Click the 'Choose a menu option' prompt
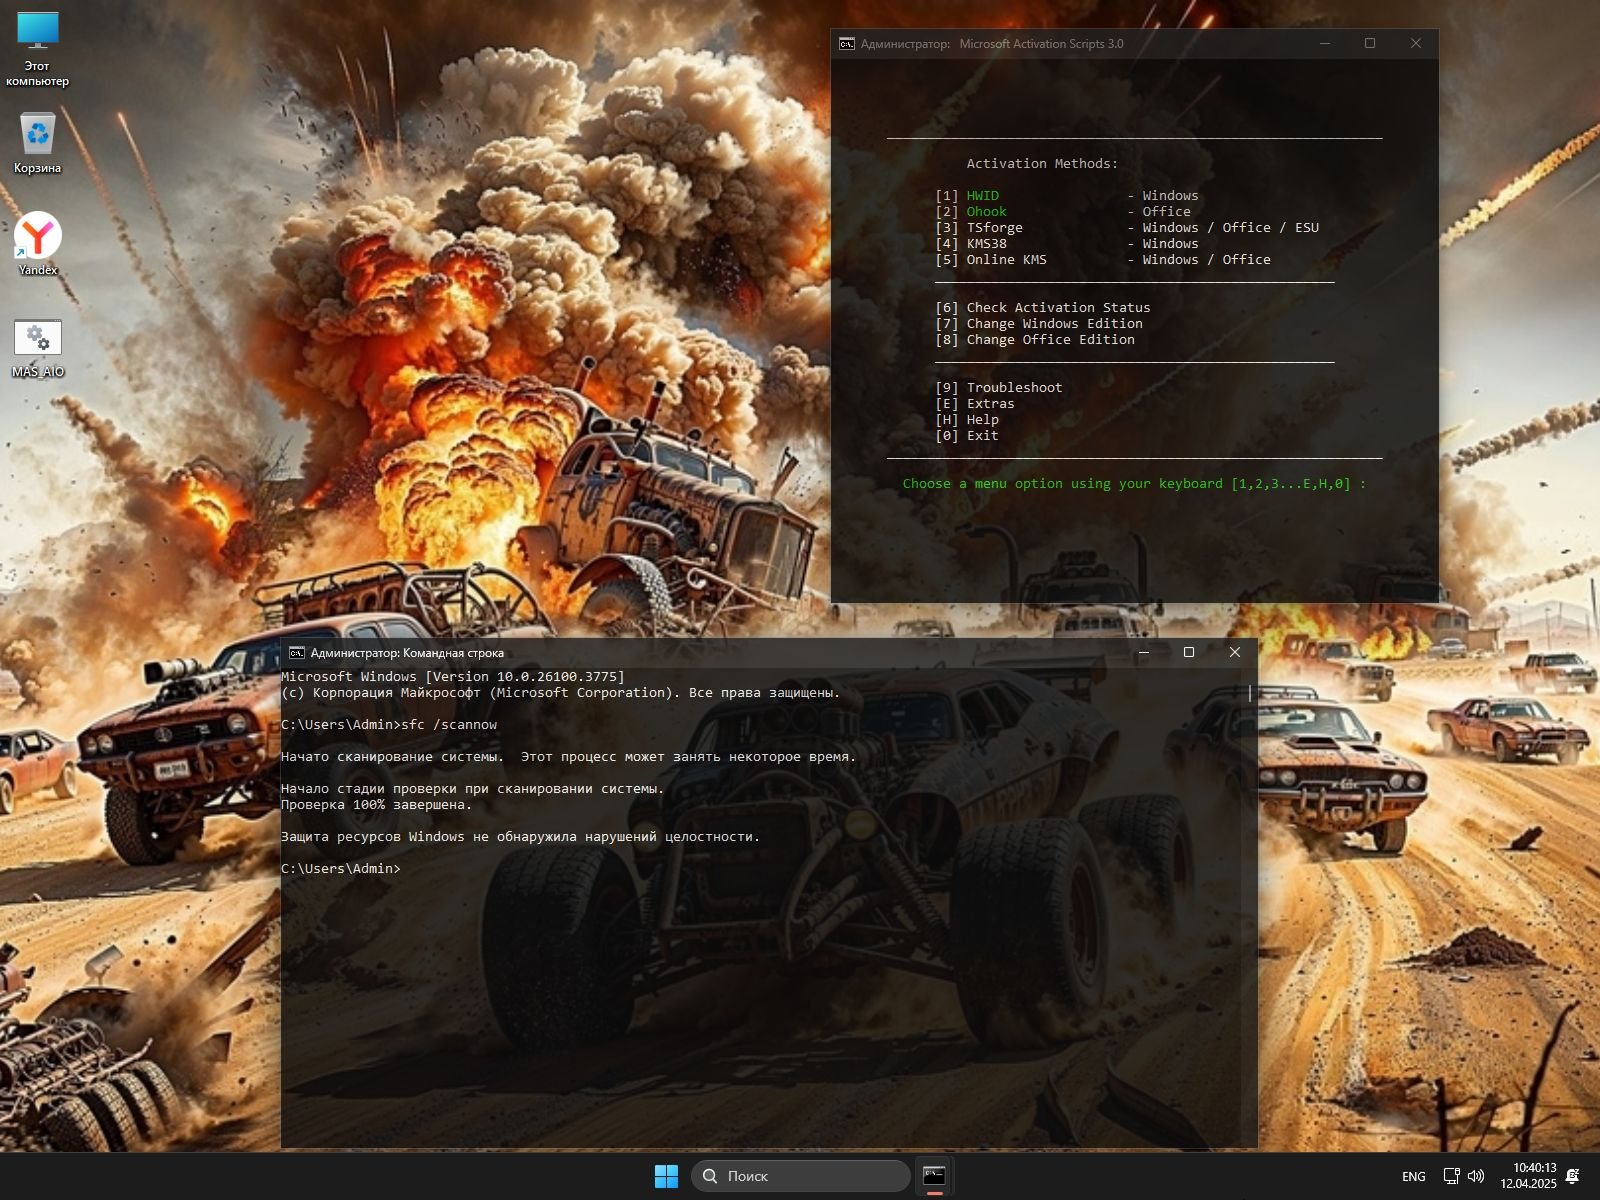Screen dimensions: 1600x1200 pyautogui.click(x=1134, y=484)
